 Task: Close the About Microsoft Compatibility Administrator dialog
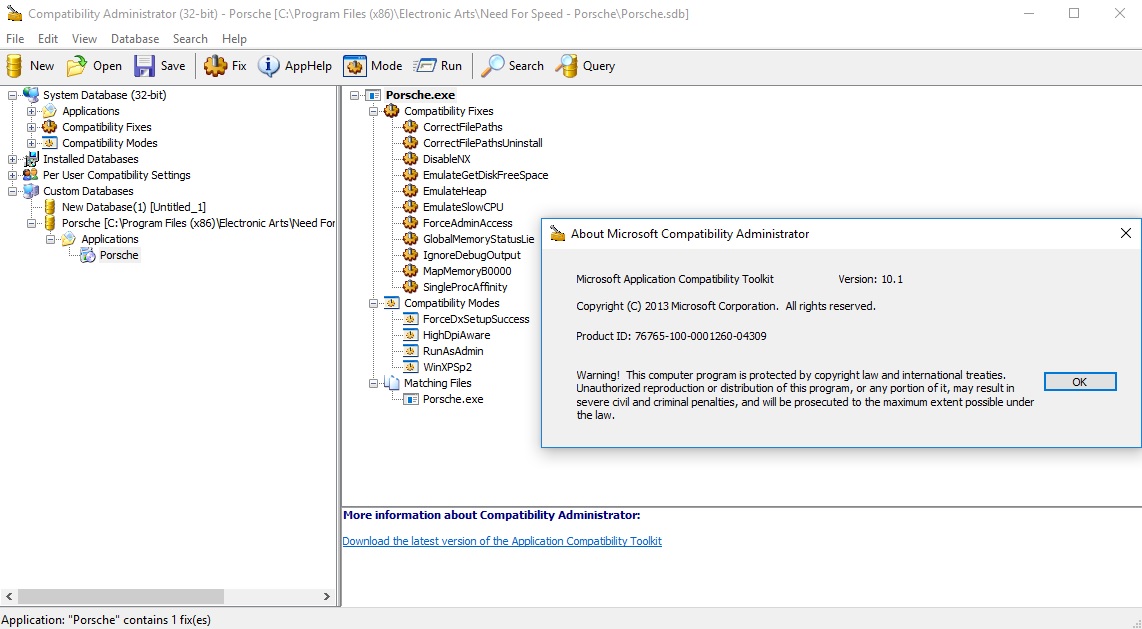coord(1125,233)
